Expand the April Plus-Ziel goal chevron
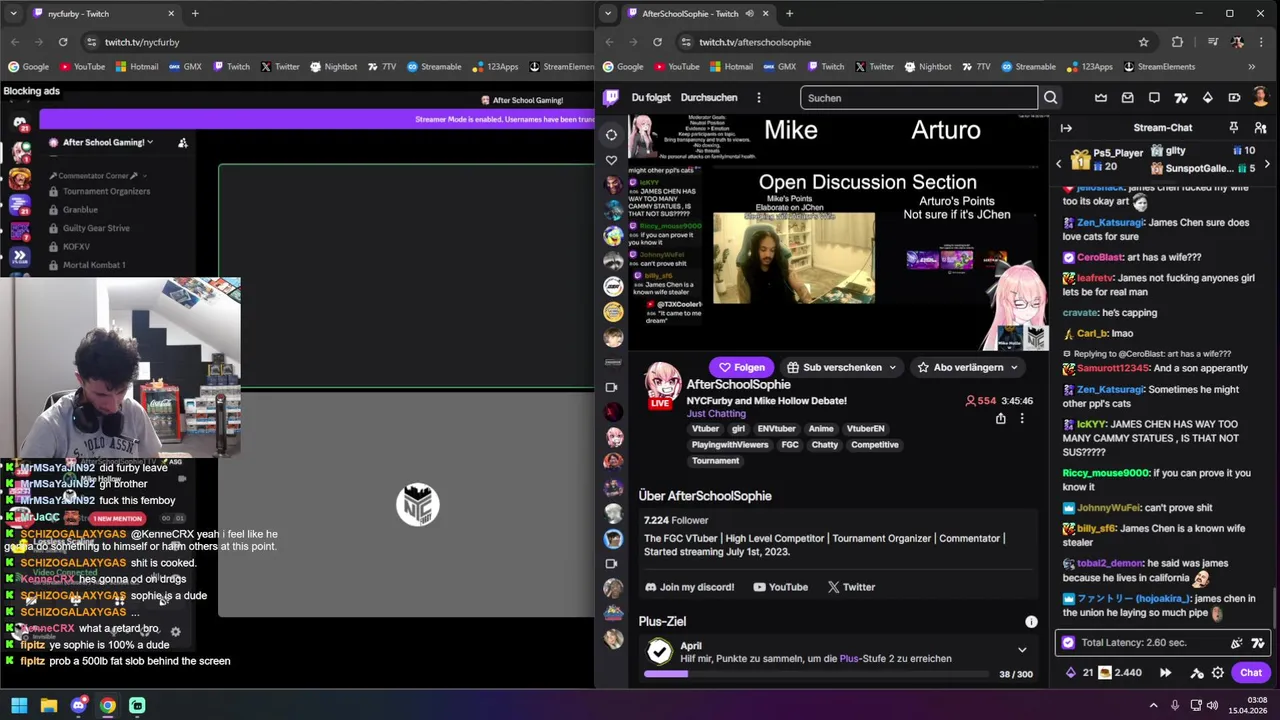The image size is (1280, 720). tap(1021, 650)
